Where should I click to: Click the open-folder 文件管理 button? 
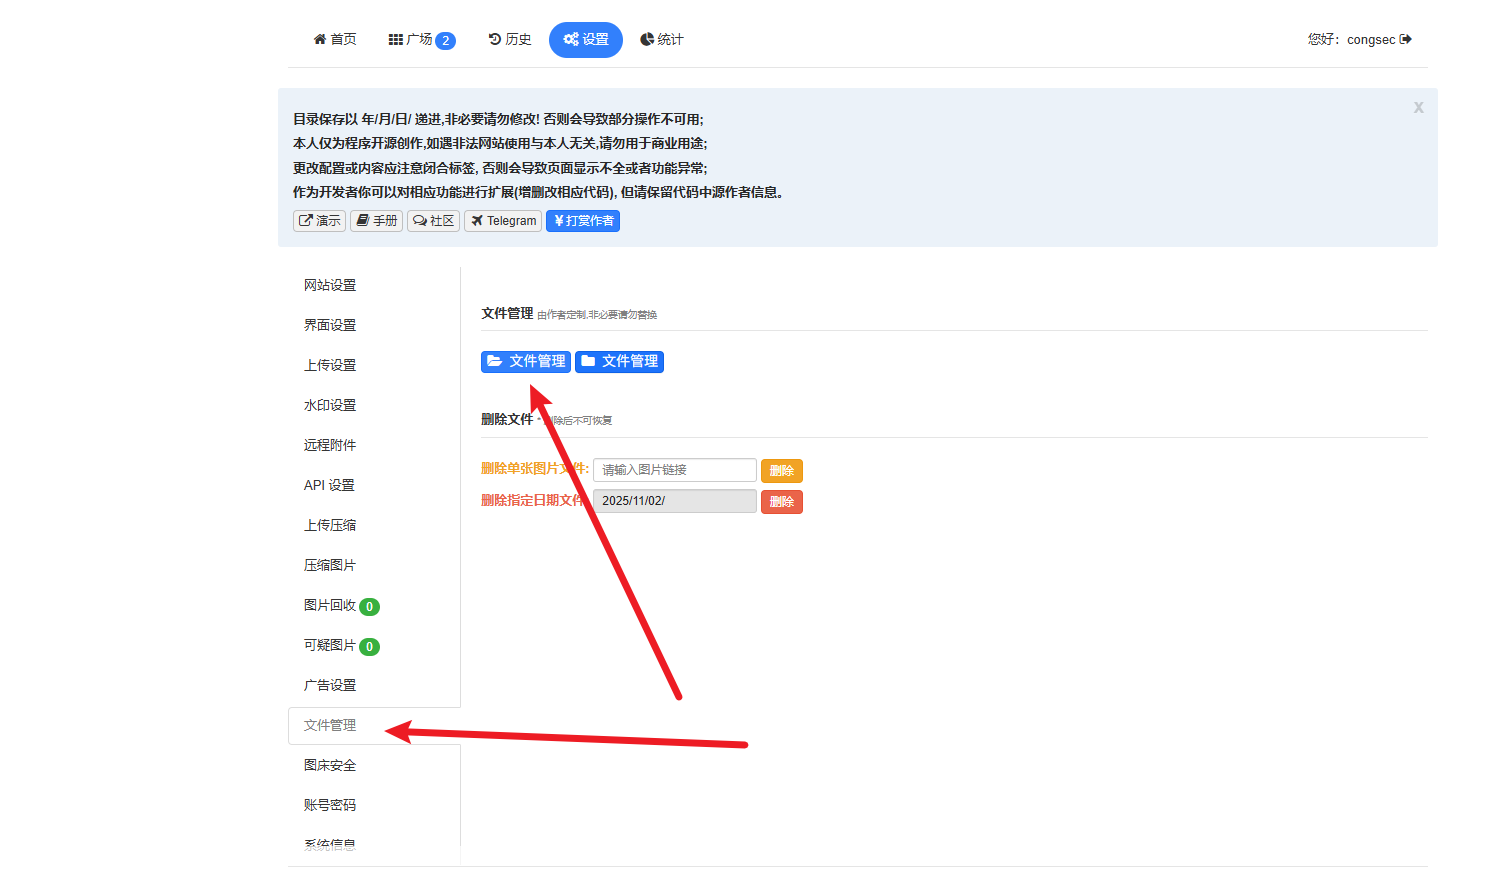click(x=525, y=361)
